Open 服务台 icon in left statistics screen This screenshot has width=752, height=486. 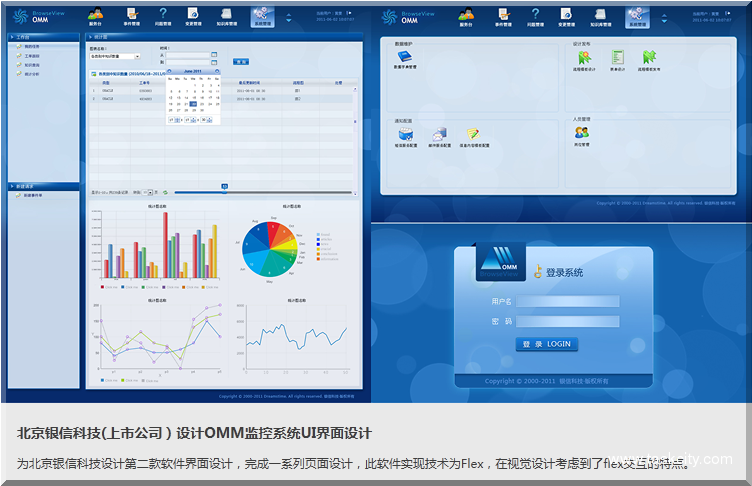point(95,16)
